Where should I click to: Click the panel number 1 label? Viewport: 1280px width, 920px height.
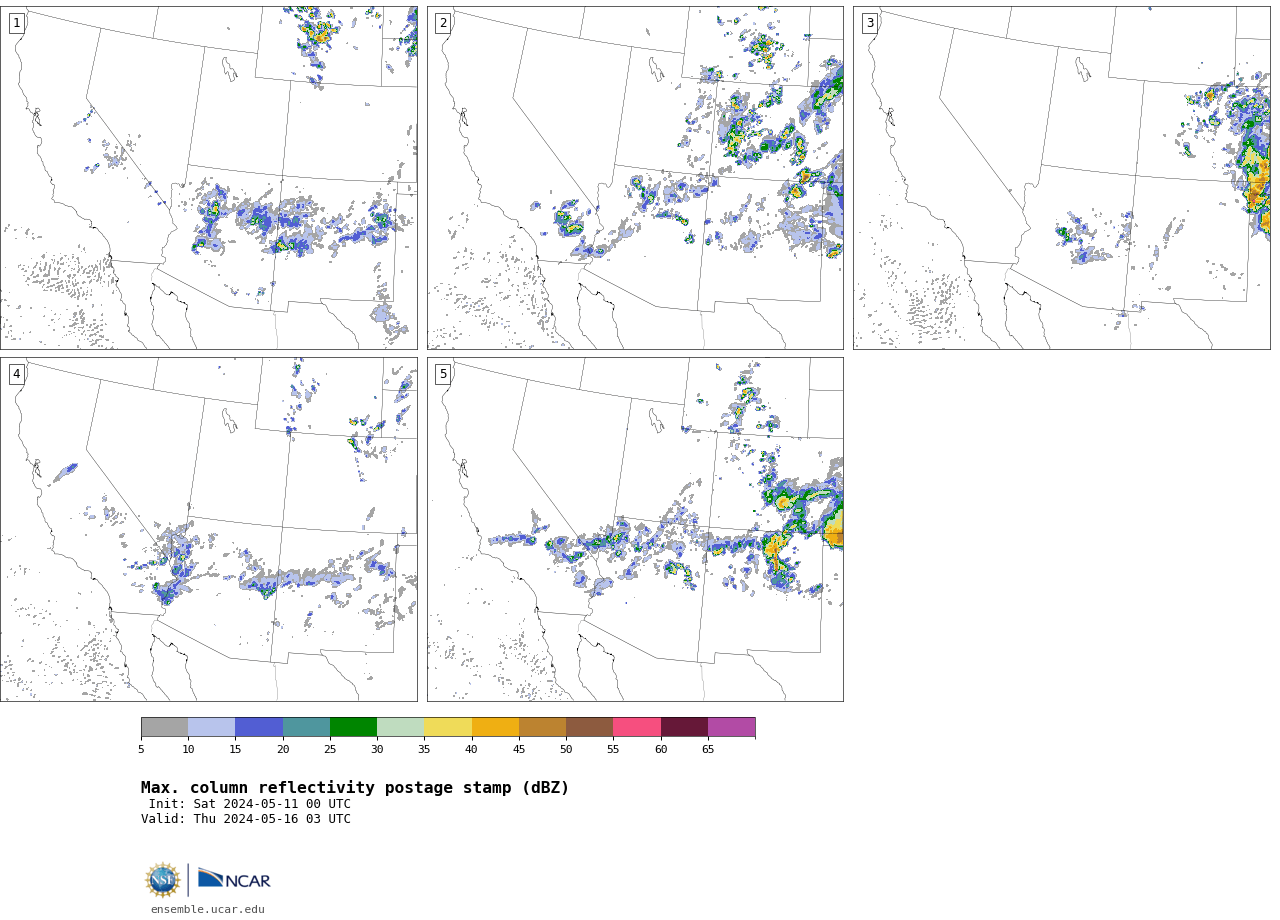(x=17, y=23)
